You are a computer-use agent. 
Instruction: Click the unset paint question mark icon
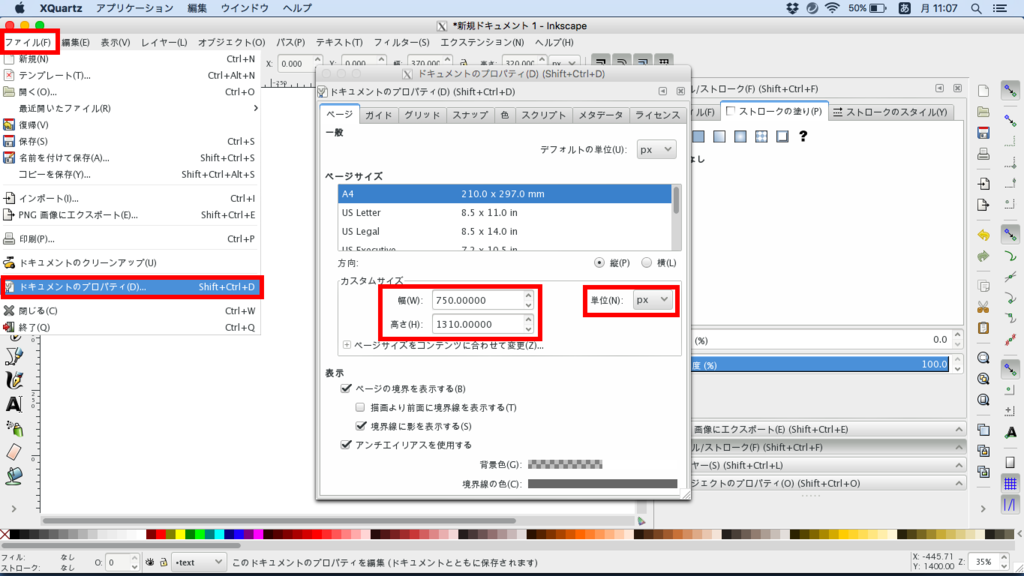[x=803, y=136]
